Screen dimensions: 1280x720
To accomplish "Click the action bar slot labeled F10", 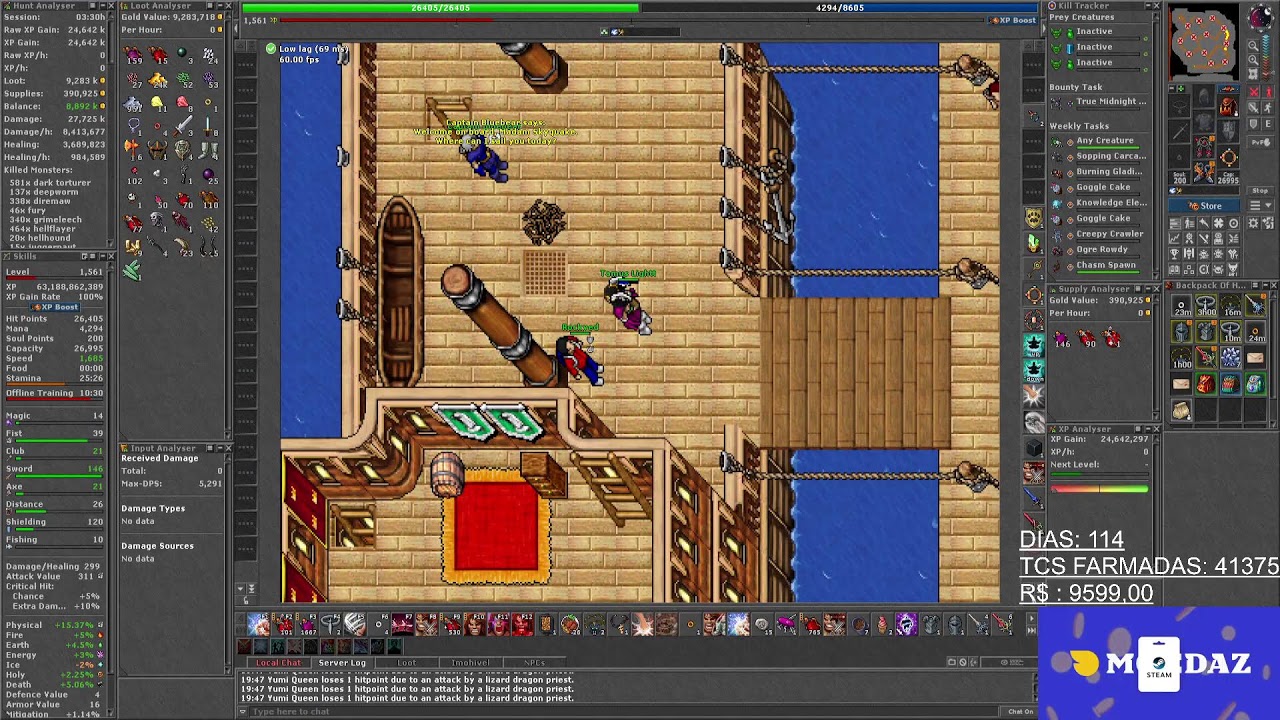I will [x=476, y=625].
